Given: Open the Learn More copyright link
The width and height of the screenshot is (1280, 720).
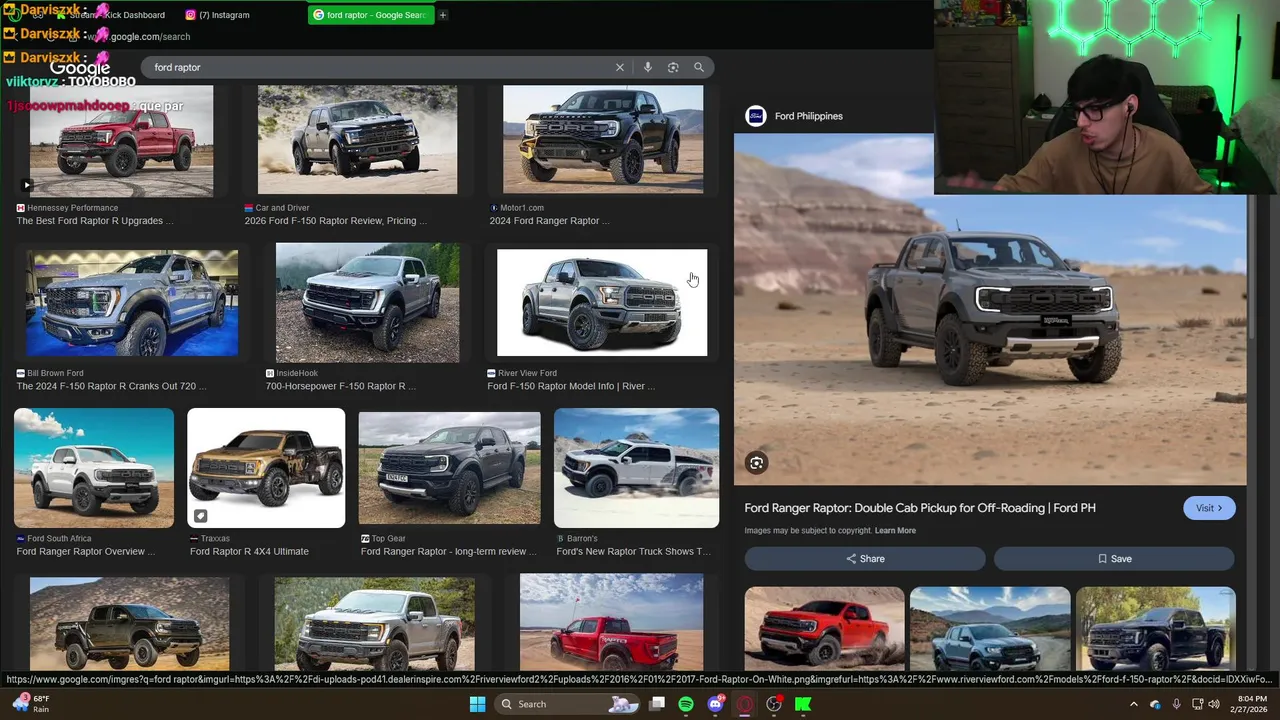Looking at the screenshot, I should coord(895,531).
